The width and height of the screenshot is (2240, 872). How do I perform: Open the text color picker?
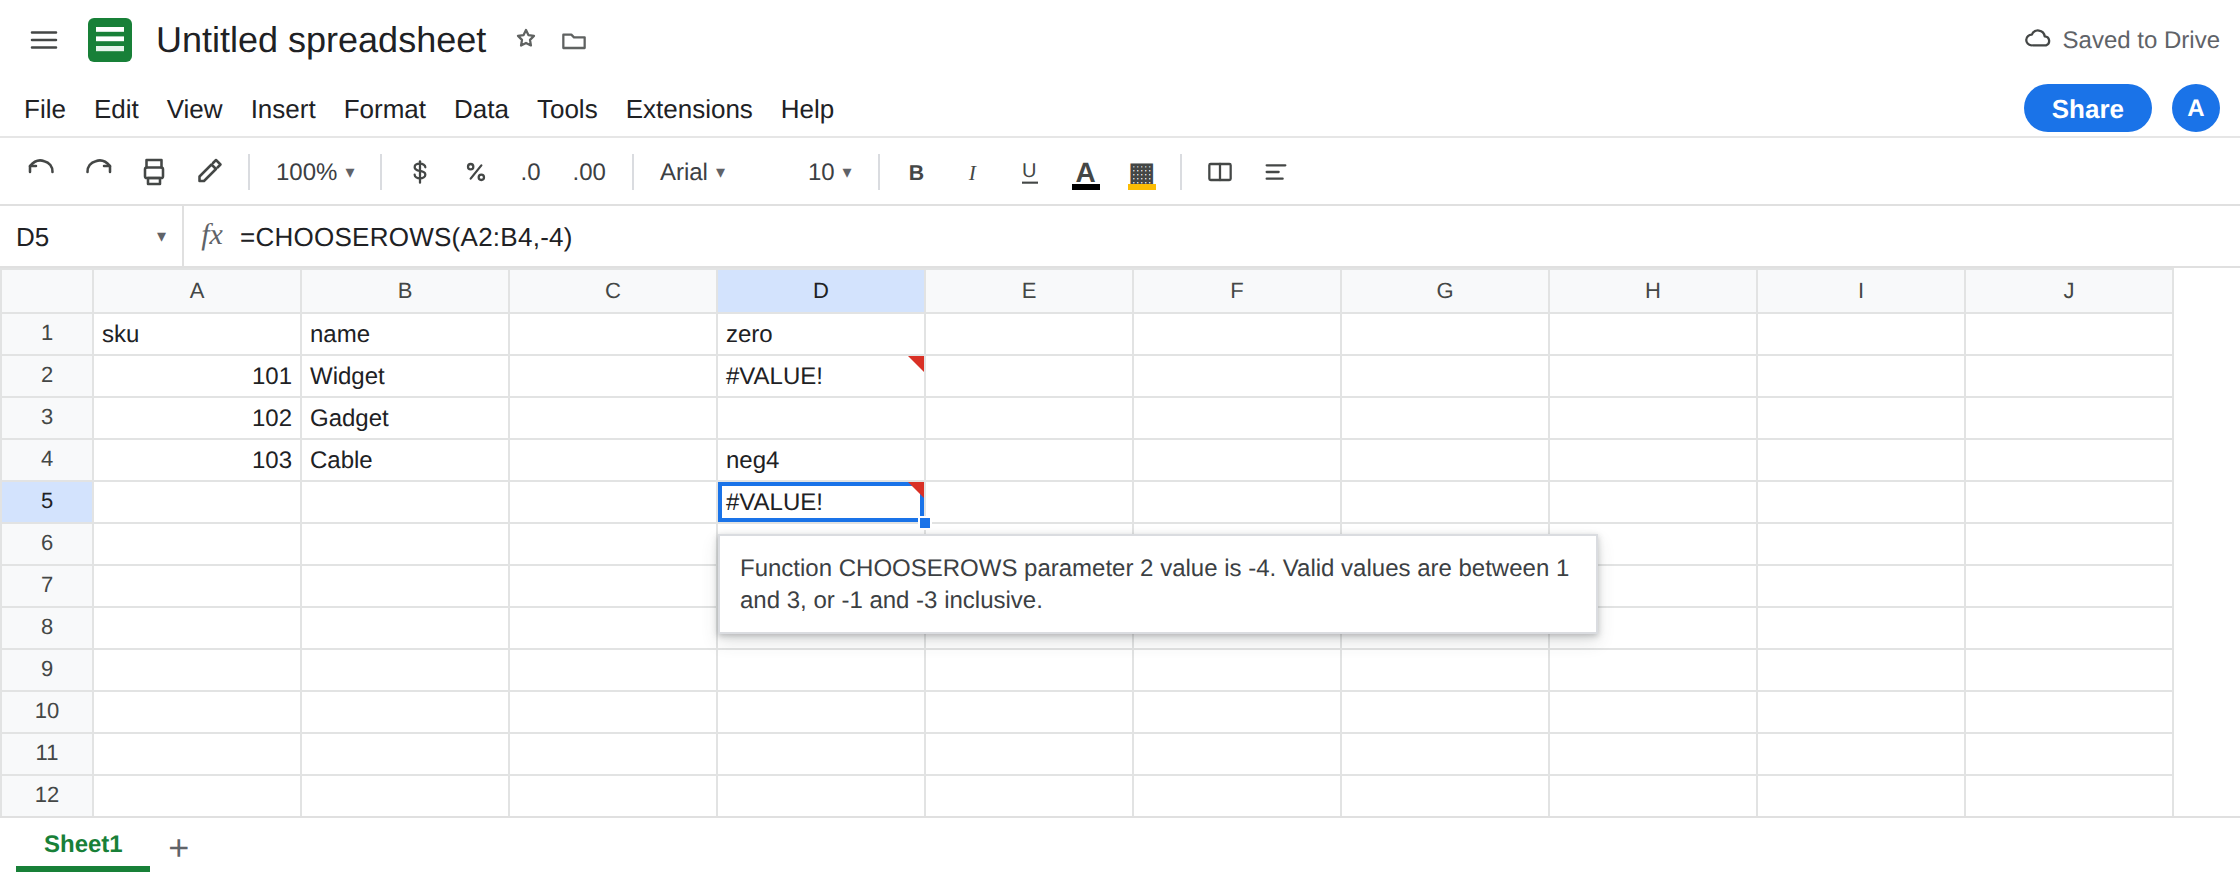1086,174
